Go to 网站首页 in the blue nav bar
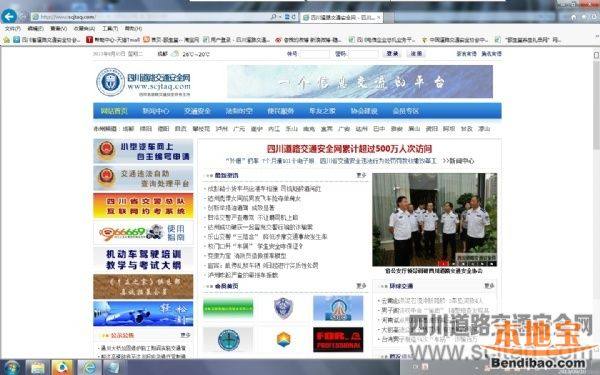The image size is (600, 375). point(114,111)
